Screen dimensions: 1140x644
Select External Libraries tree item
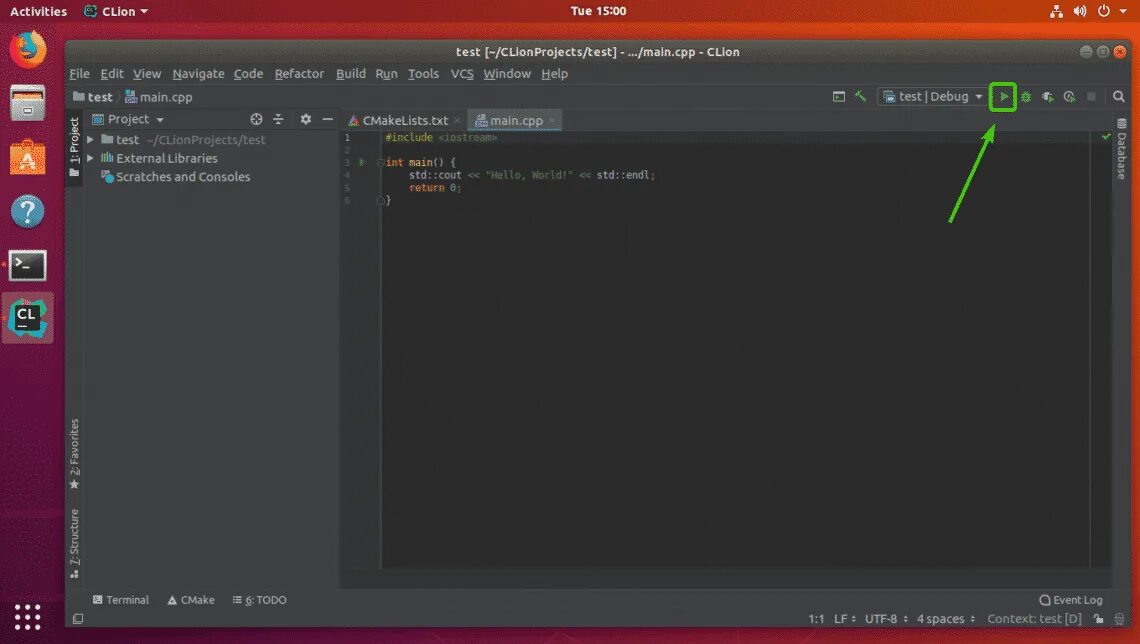tap(159, 158)
